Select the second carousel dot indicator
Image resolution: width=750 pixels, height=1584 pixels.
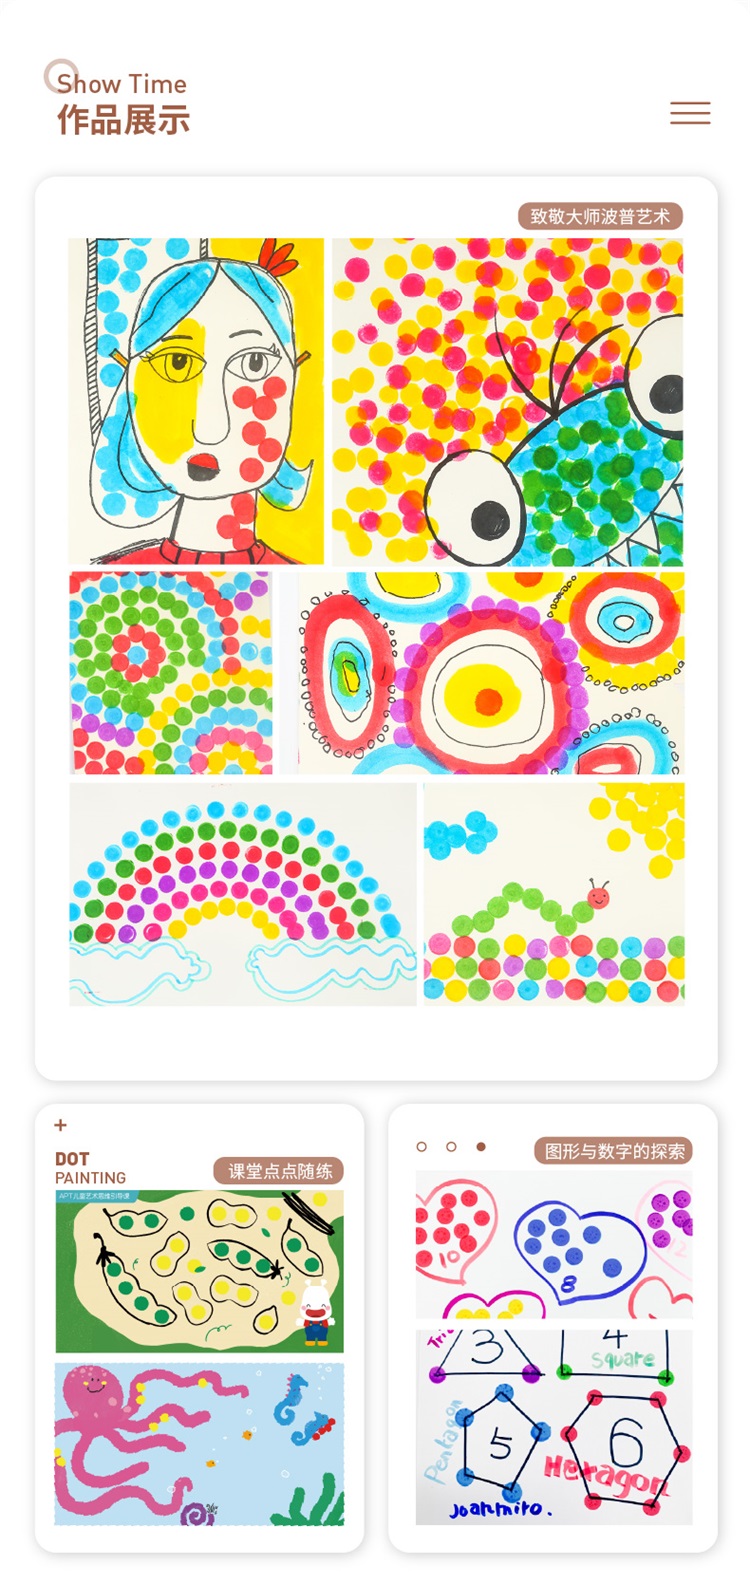point(451,1146)
